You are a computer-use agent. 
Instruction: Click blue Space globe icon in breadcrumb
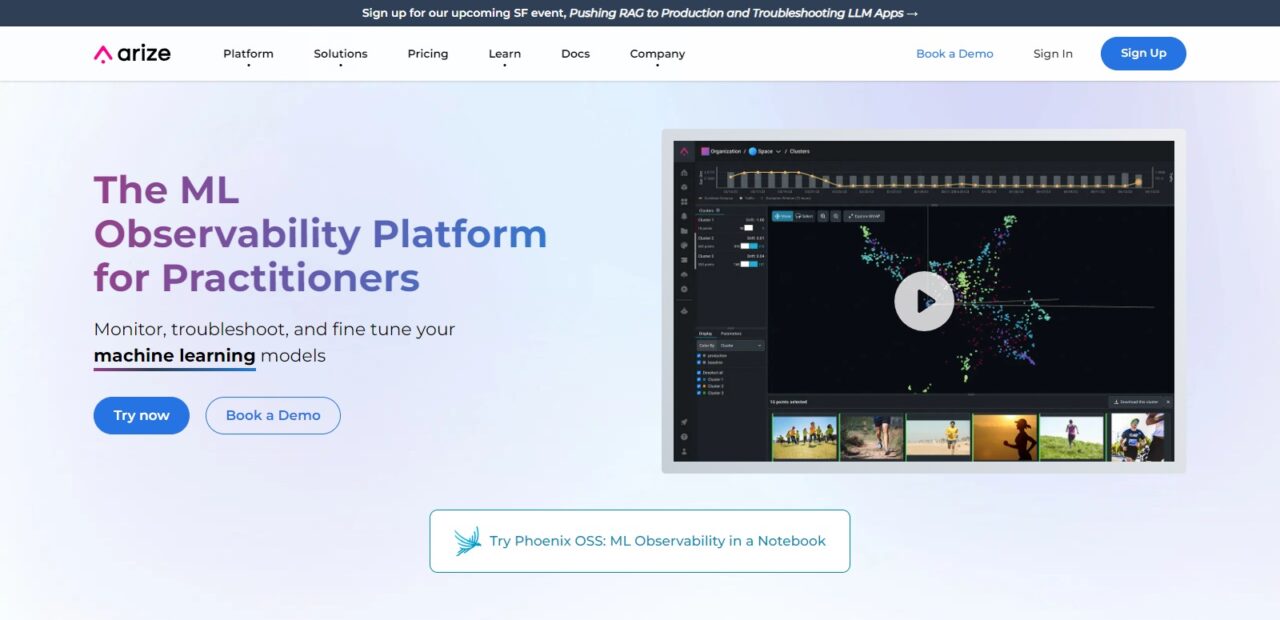point(753,151)
